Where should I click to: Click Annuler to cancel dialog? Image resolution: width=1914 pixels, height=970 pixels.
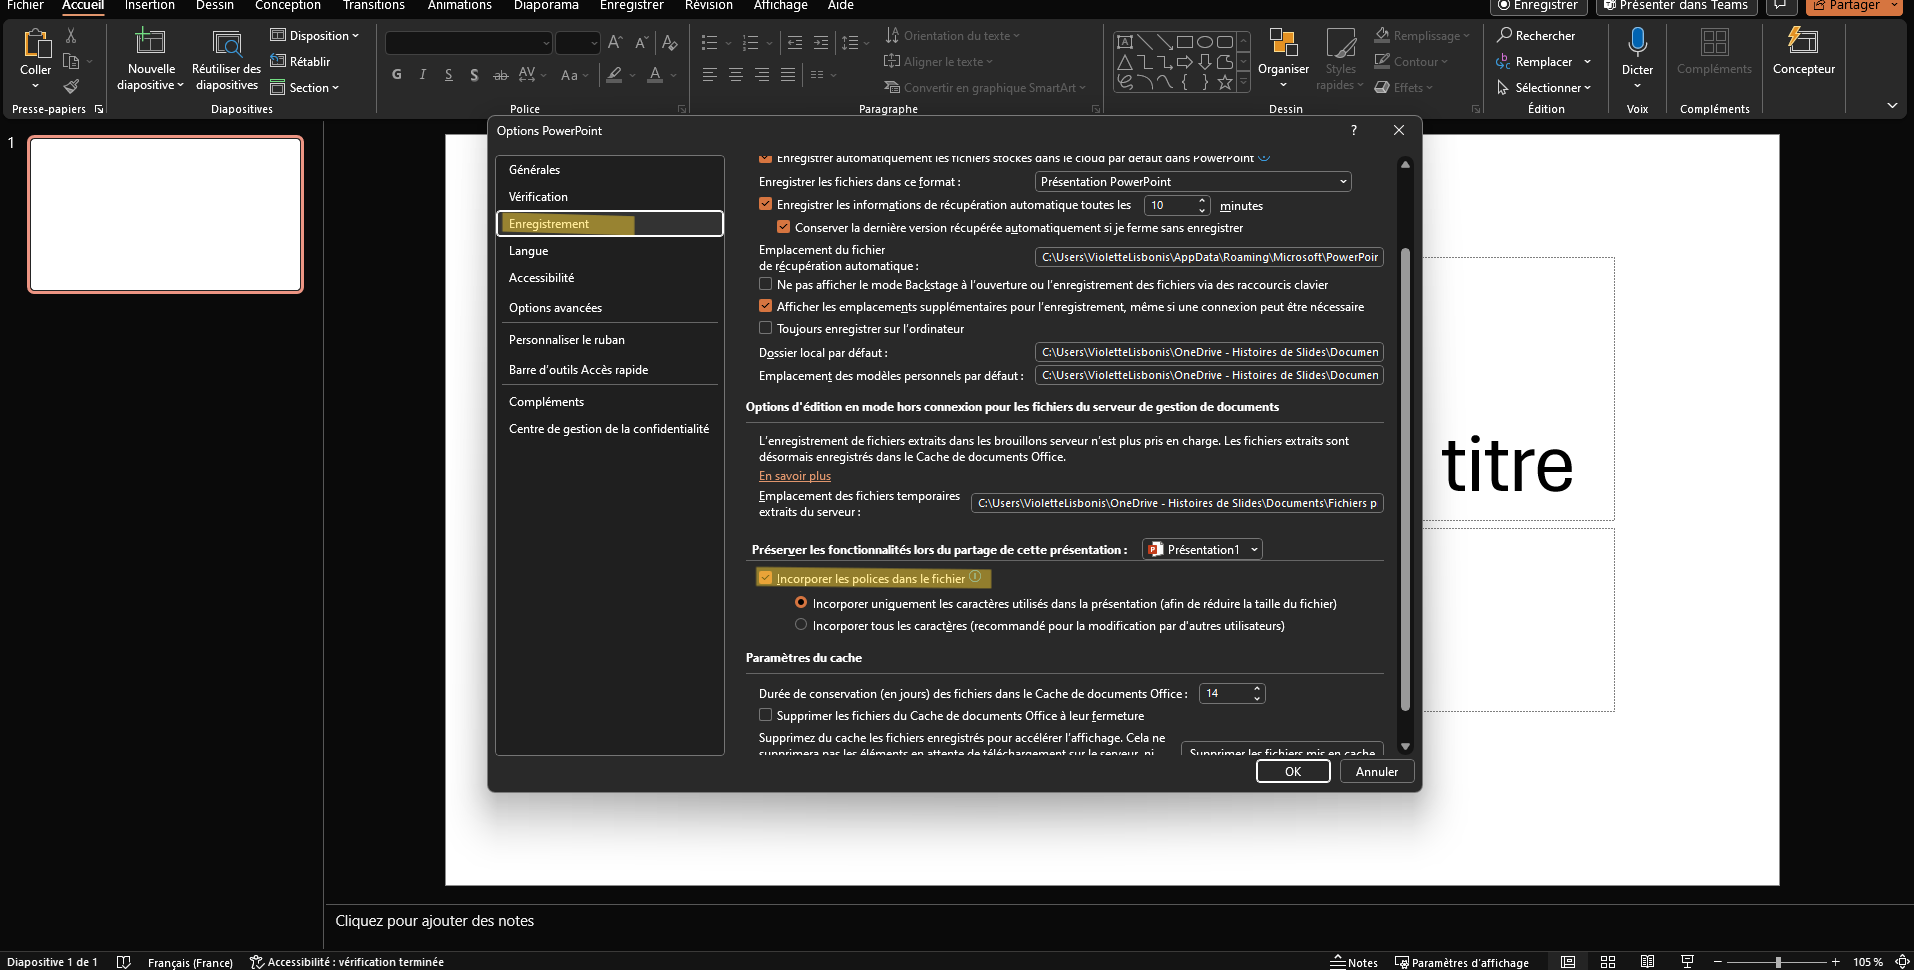(1377, 771)
